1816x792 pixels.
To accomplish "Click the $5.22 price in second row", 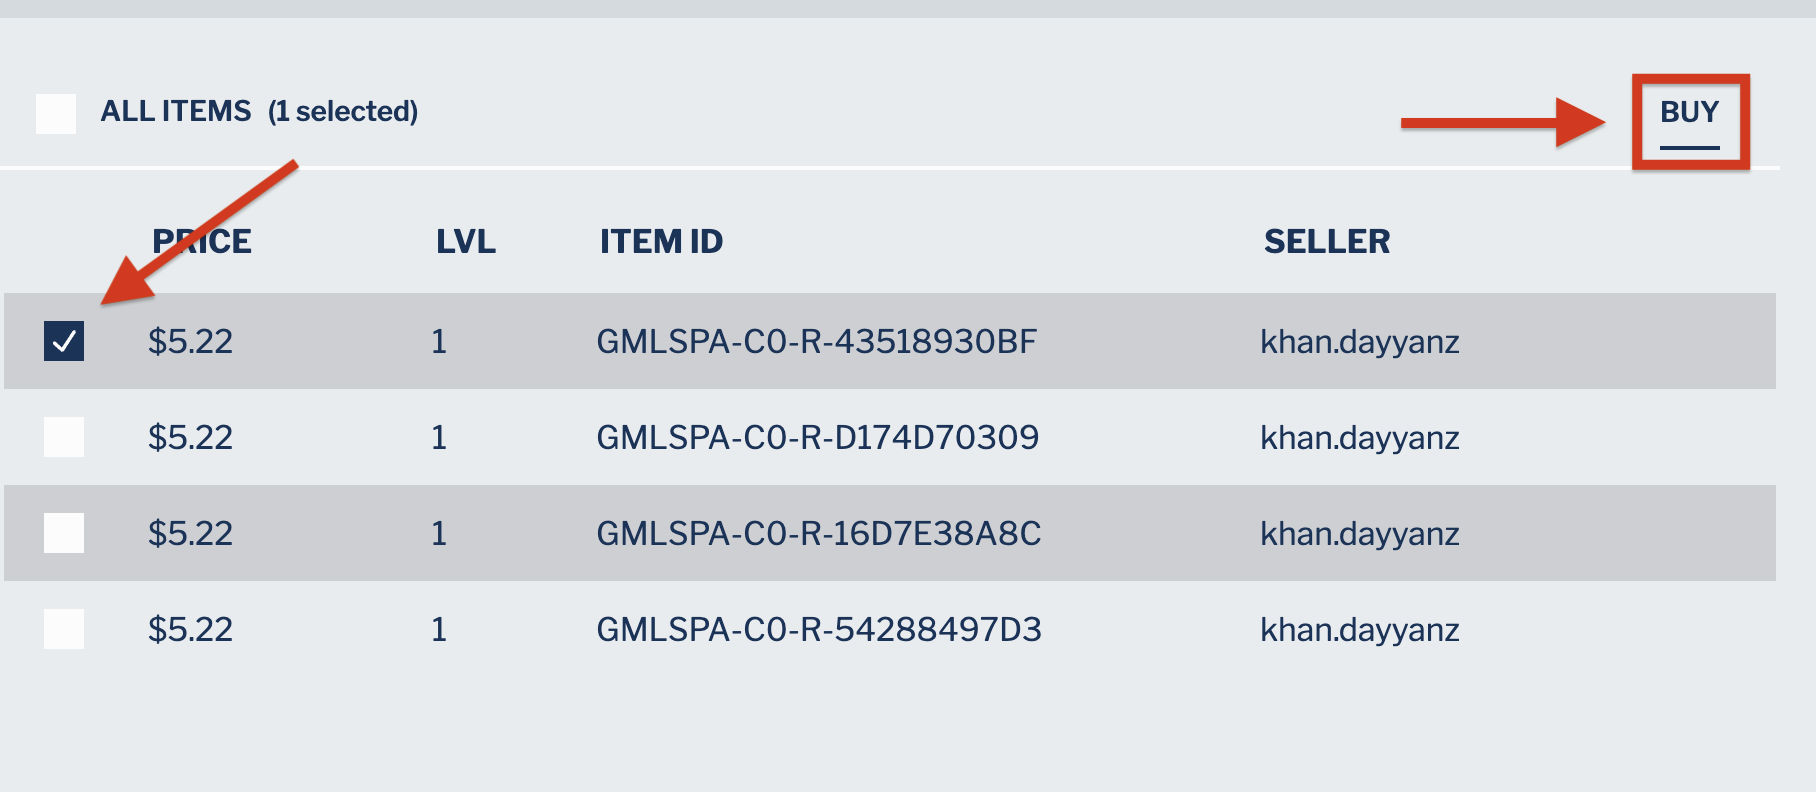I will [190, 438].
